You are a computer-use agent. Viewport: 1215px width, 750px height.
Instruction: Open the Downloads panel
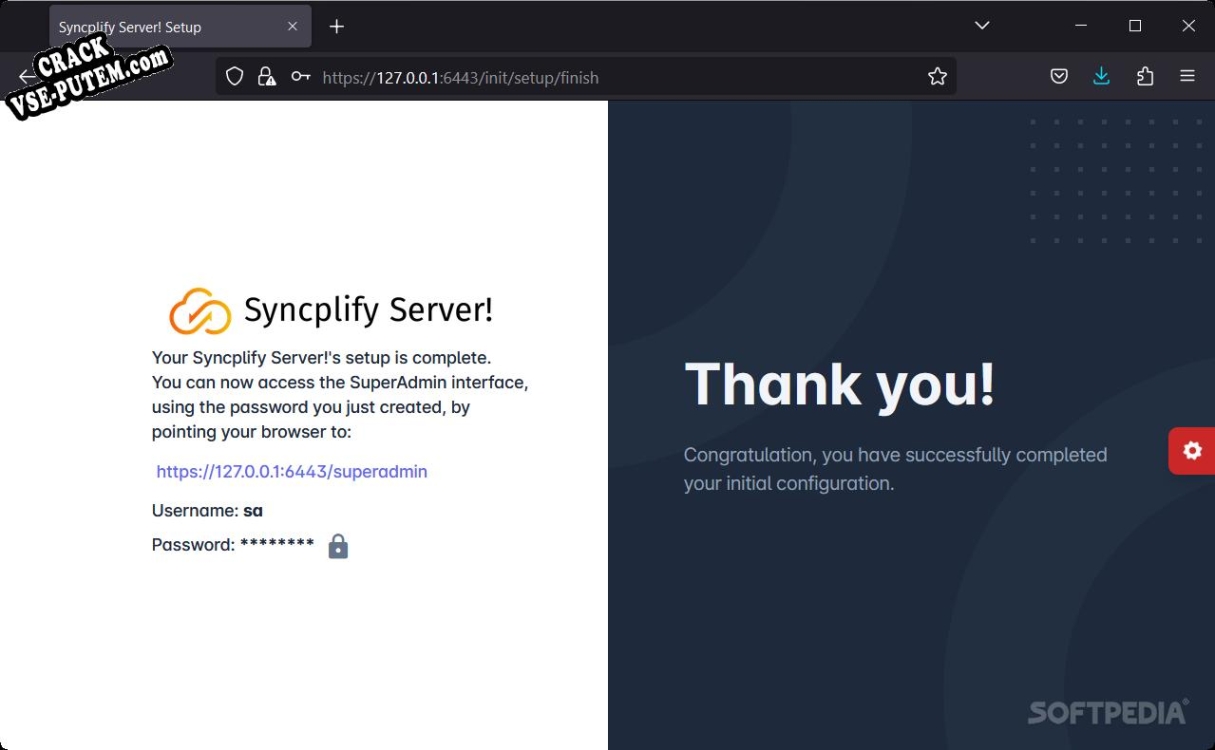tap(1101, 77)
